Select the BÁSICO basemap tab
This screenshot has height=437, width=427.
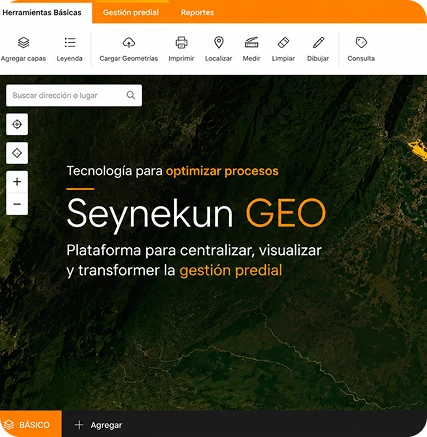point(31,424)
